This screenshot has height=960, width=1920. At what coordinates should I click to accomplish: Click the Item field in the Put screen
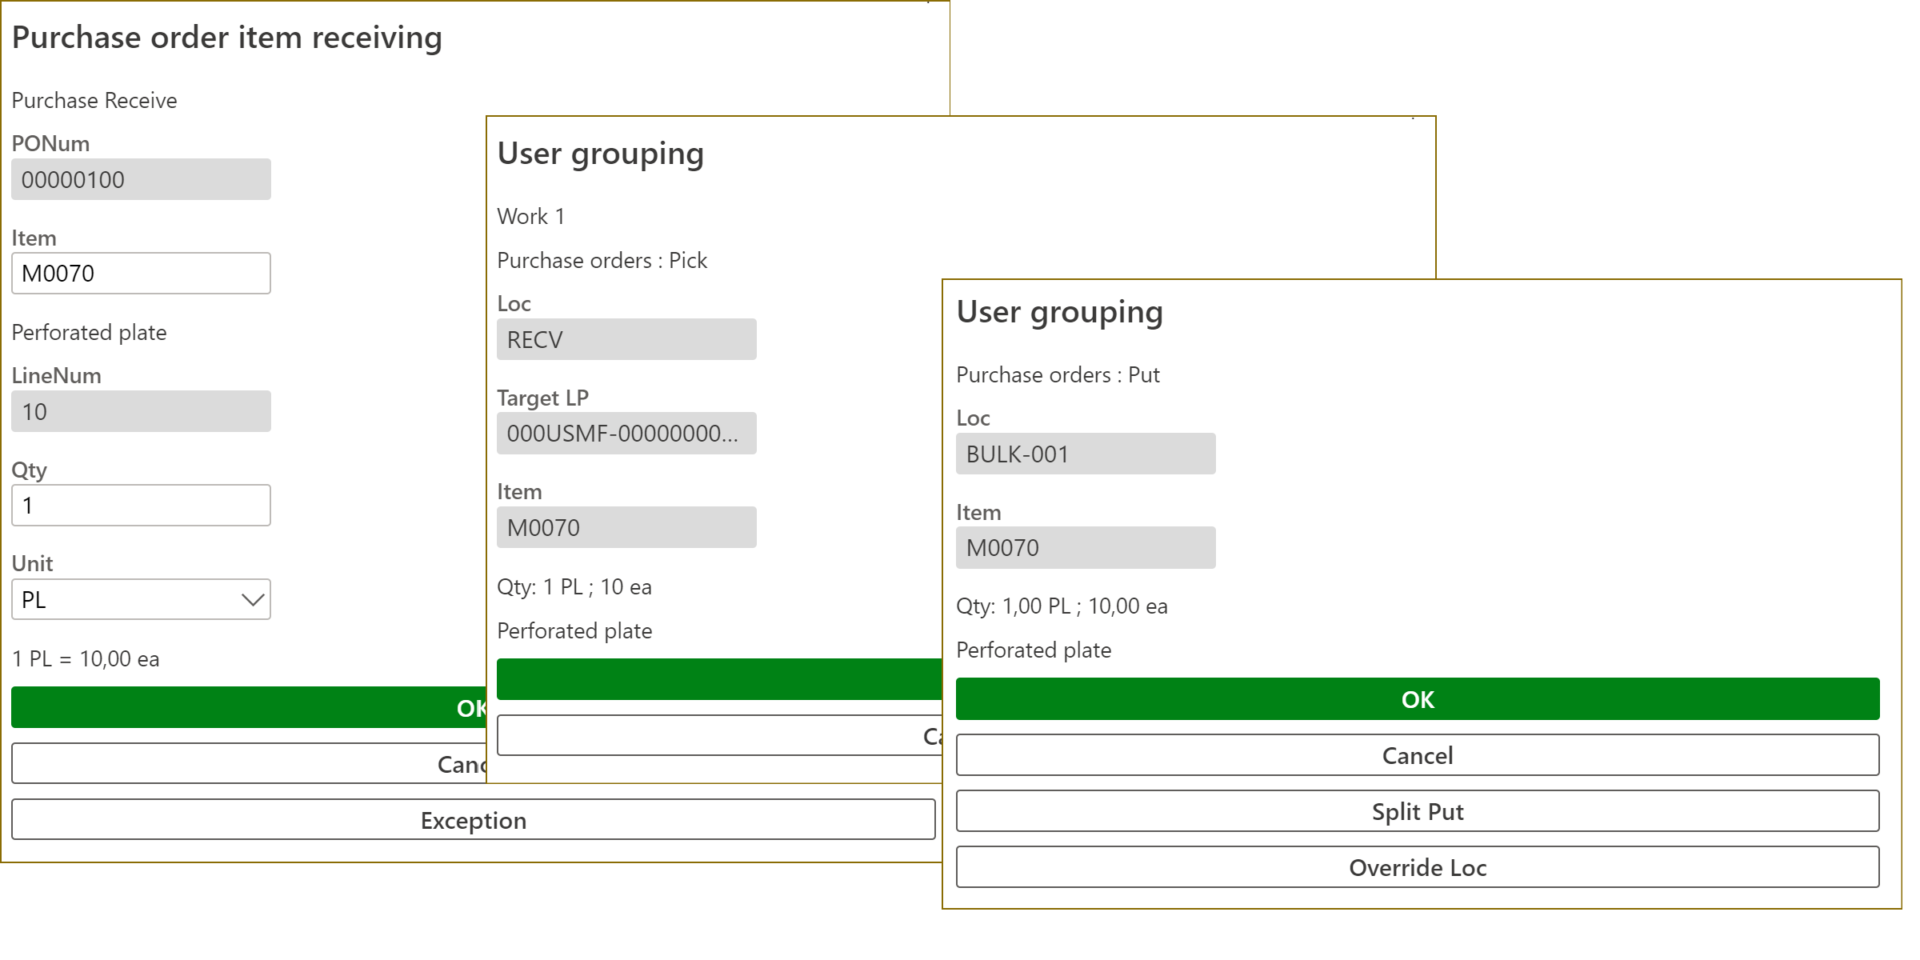tap(1085, 548)
